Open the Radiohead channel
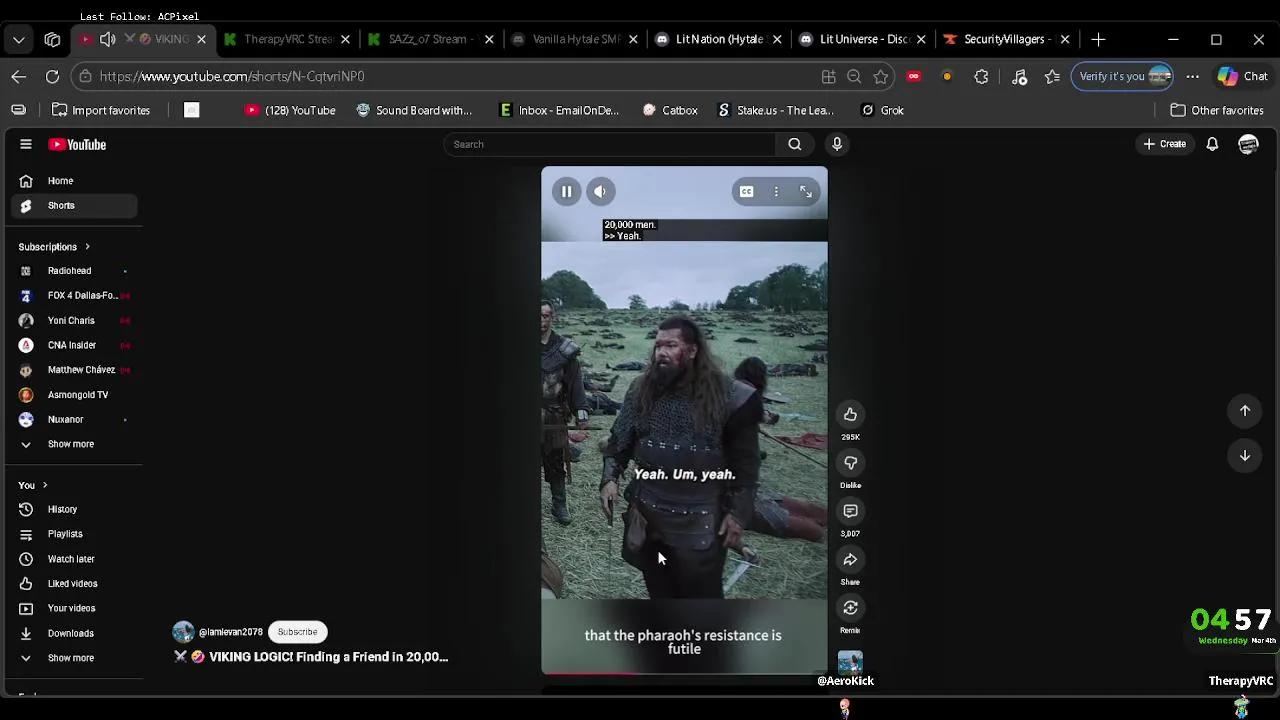1280x720 pixels. pos(75,271)
